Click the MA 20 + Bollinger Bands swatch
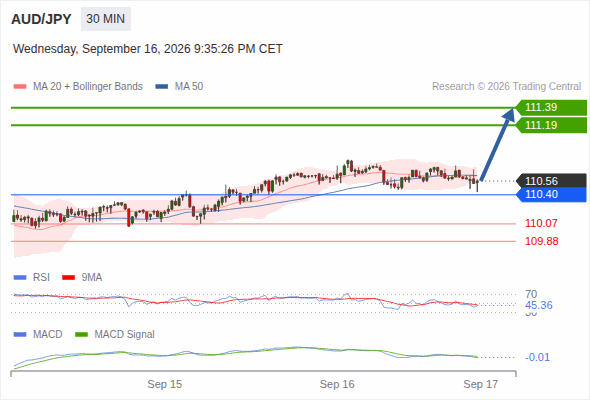Screen dimensions: 590x400 pos(20,87)
